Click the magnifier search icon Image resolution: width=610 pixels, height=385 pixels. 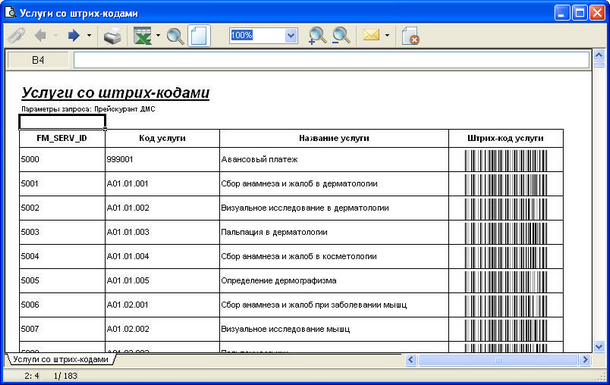[x=175, y=36]
